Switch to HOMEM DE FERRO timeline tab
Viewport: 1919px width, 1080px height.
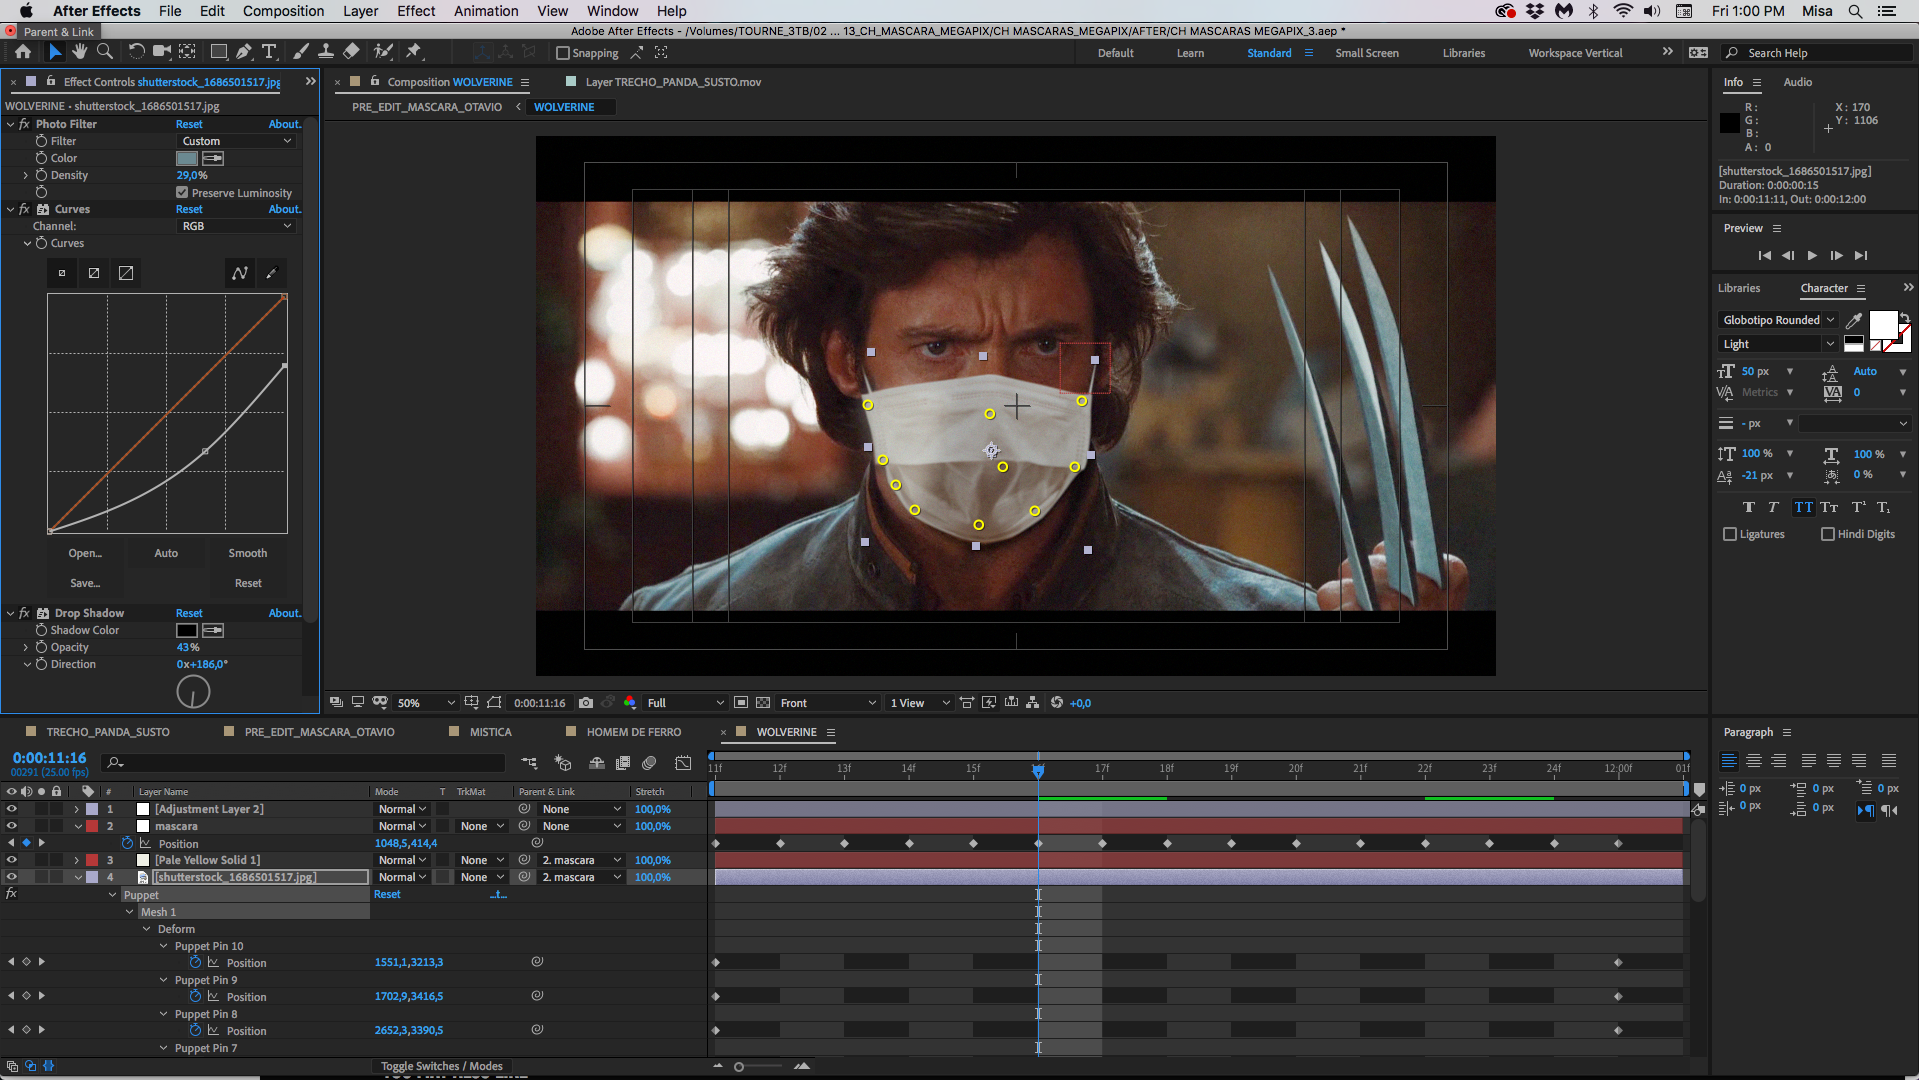pos(633,732)
